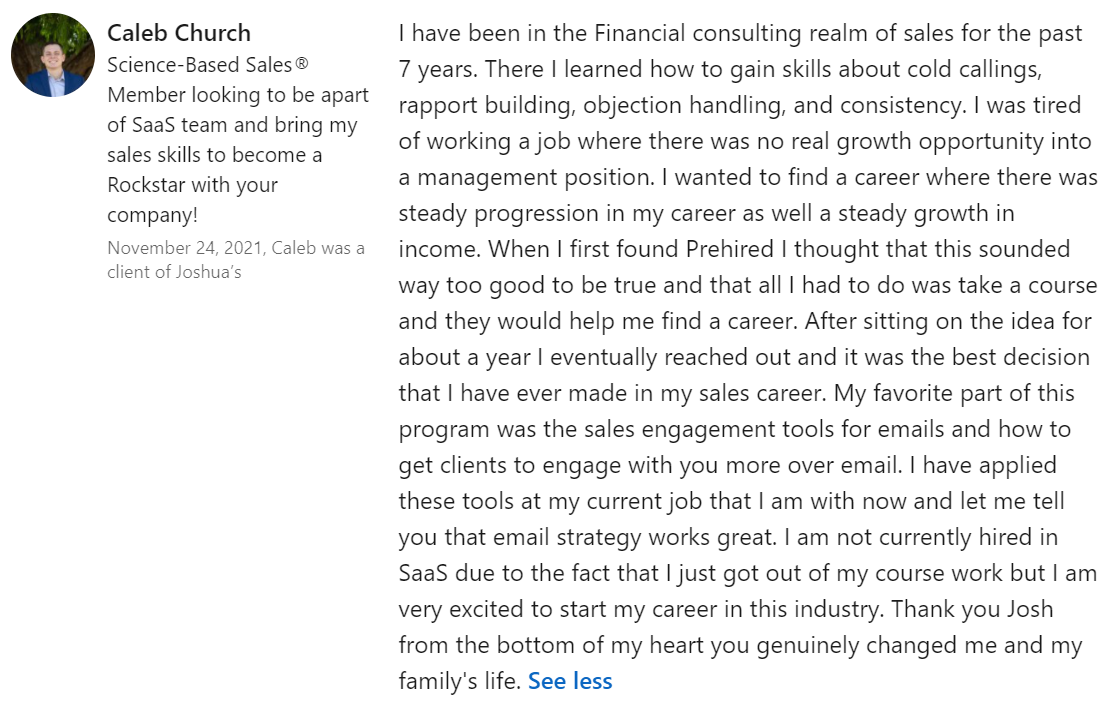Click "of SaaS team and bring my" headline line
The height and width of the screenshot is (708, 1115).
click(x=232, y=125)
